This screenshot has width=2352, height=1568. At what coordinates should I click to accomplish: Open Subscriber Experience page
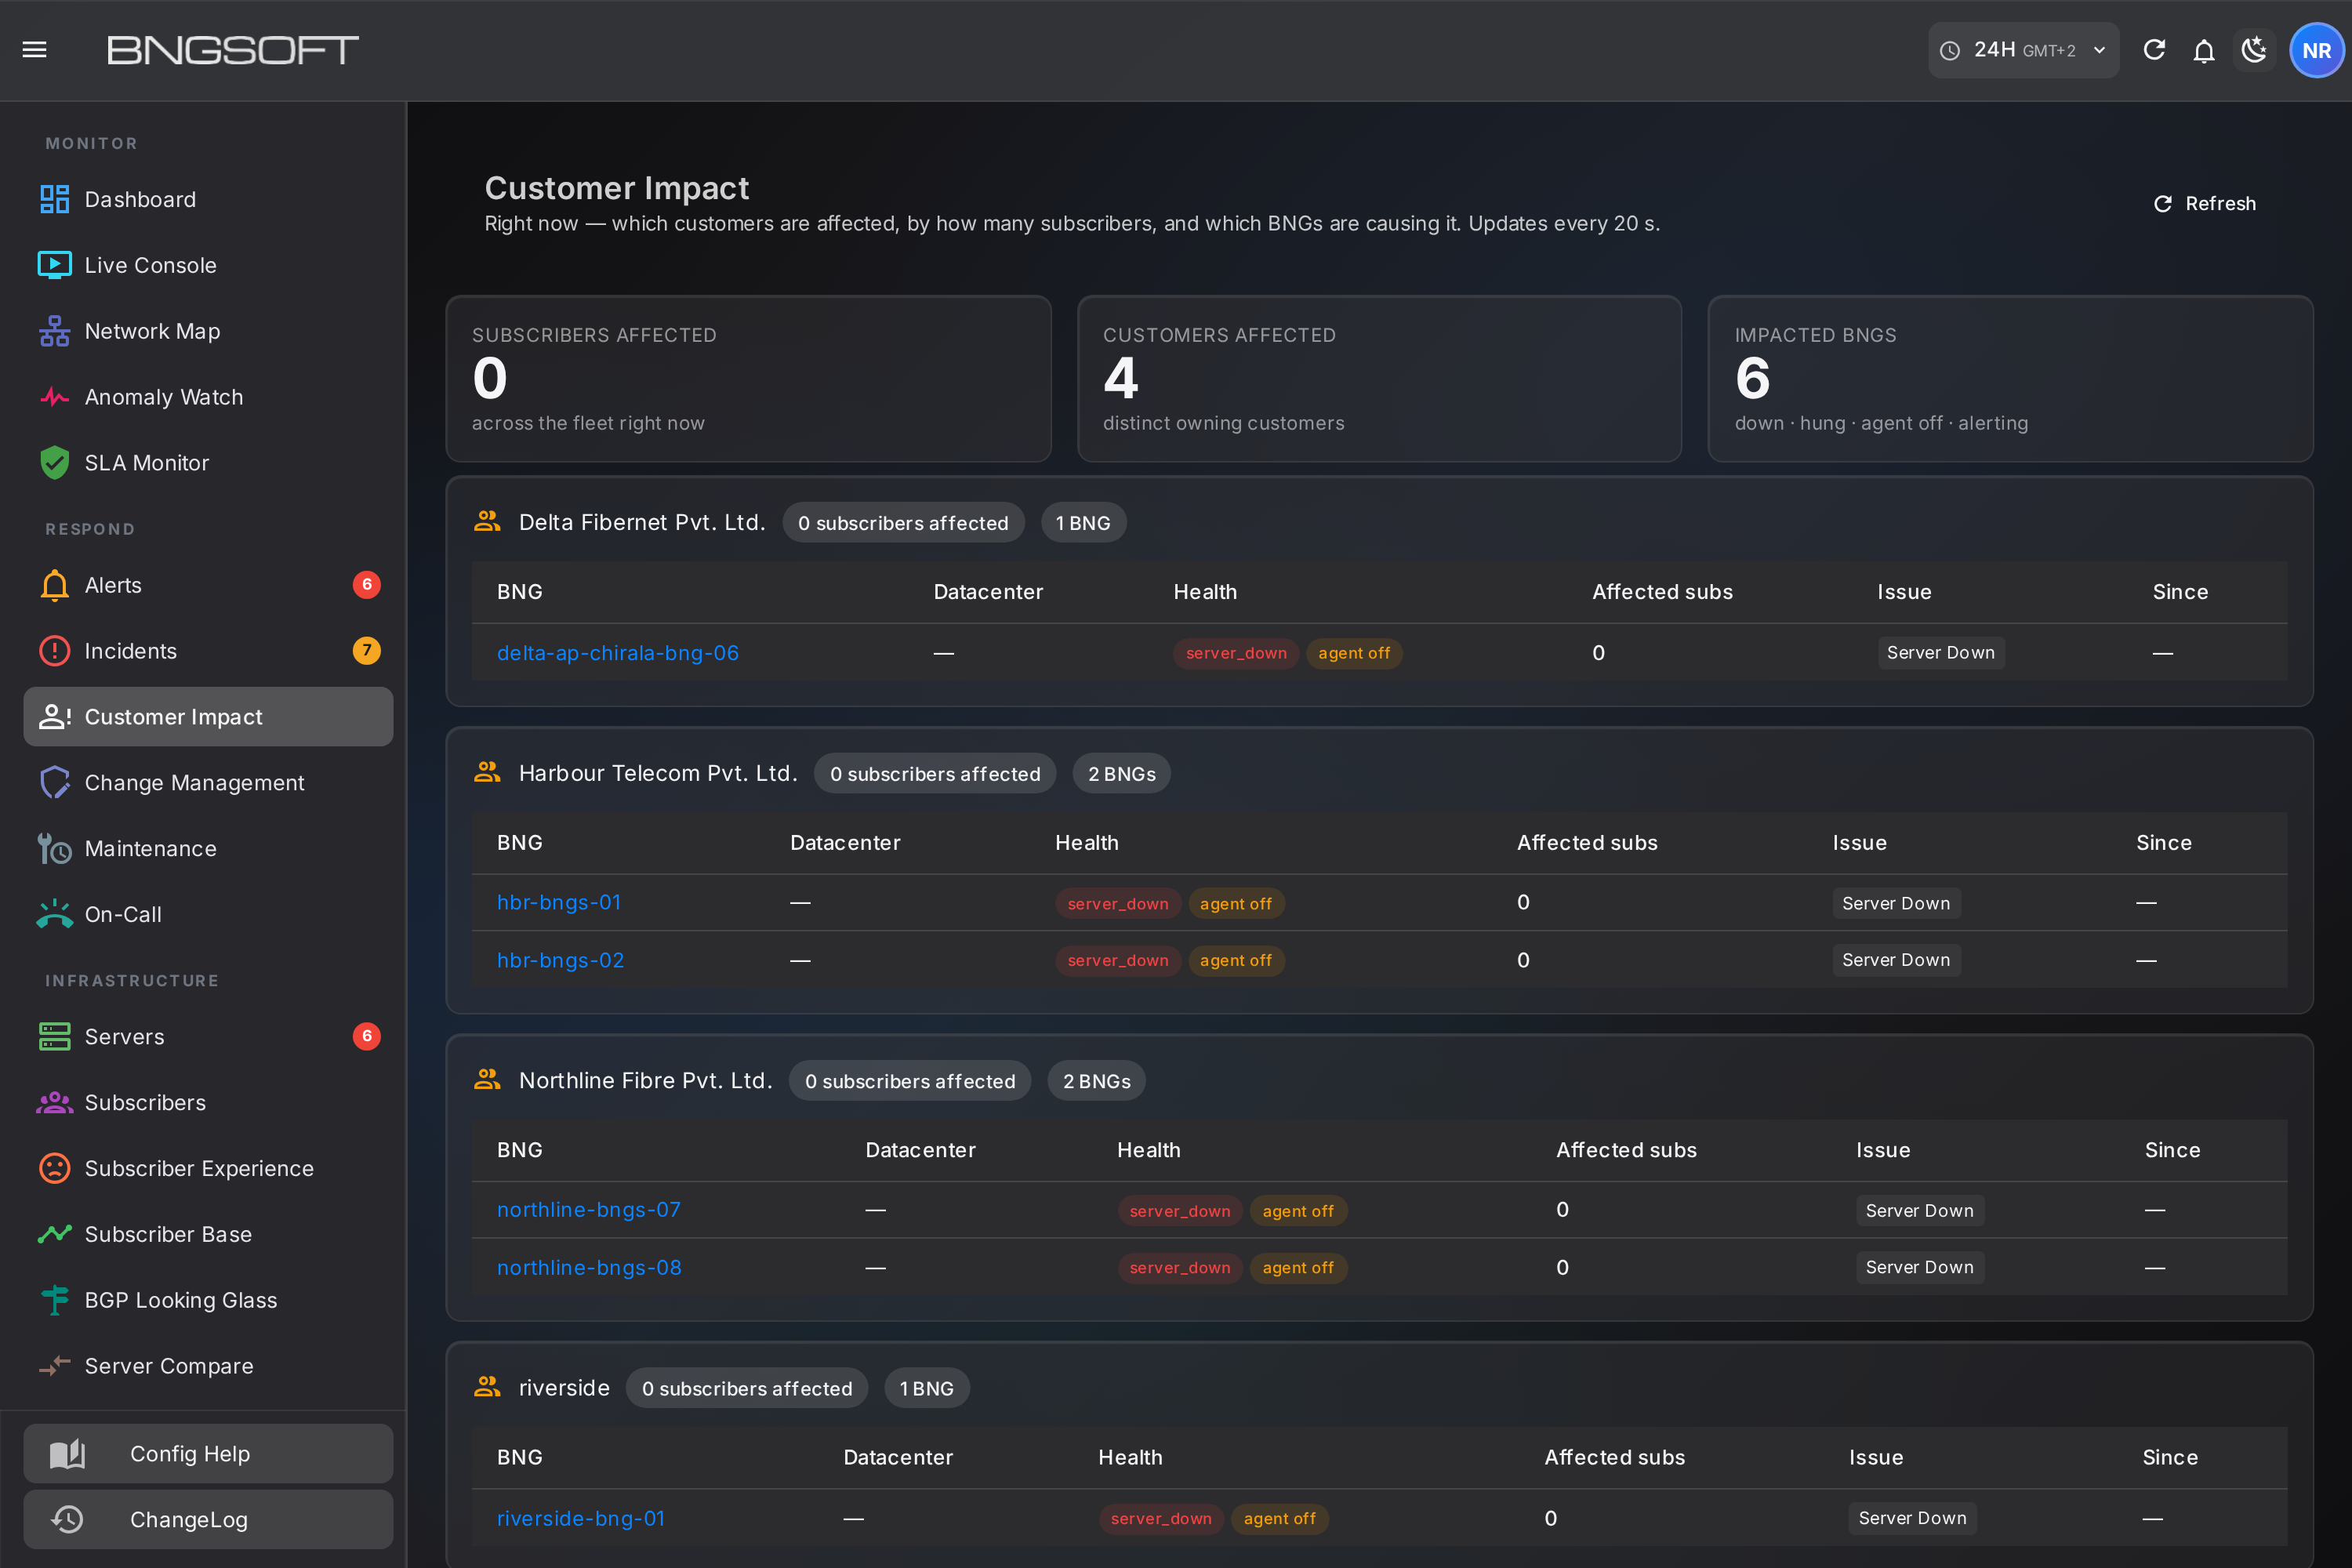(x=208, y=1169)
